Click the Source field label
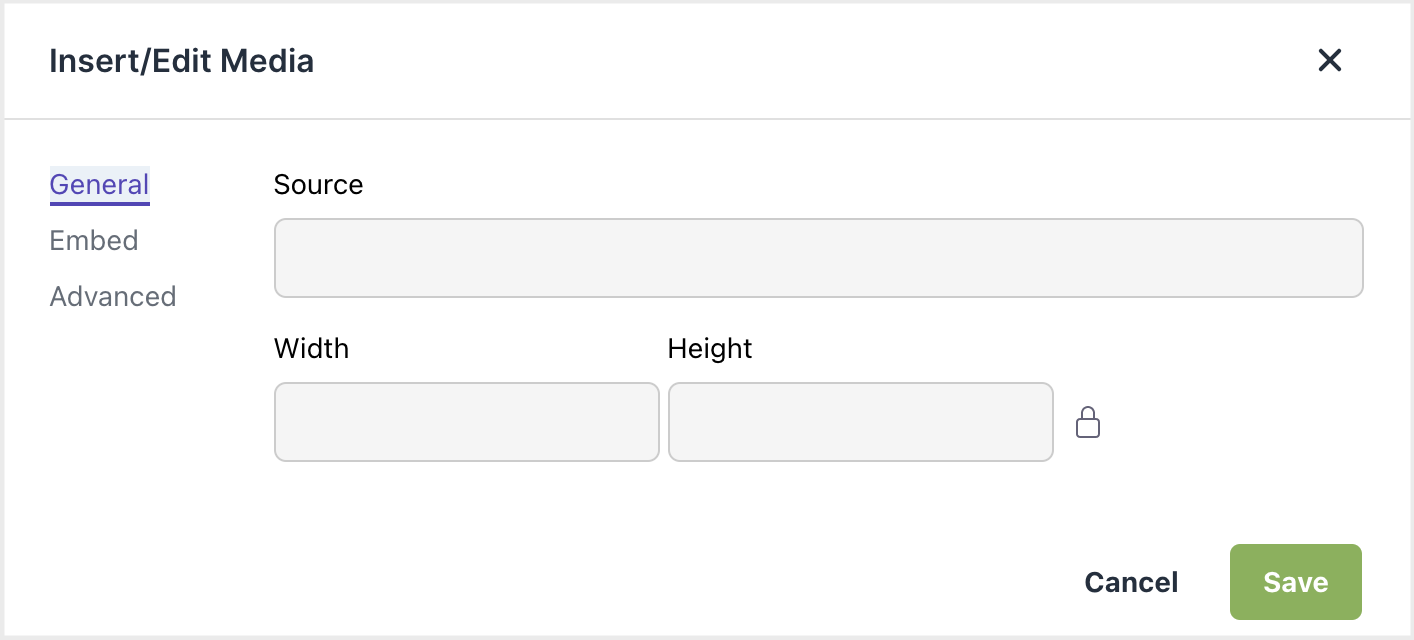The width and height of the screenshot is (1414, 640). coord(318,185)
